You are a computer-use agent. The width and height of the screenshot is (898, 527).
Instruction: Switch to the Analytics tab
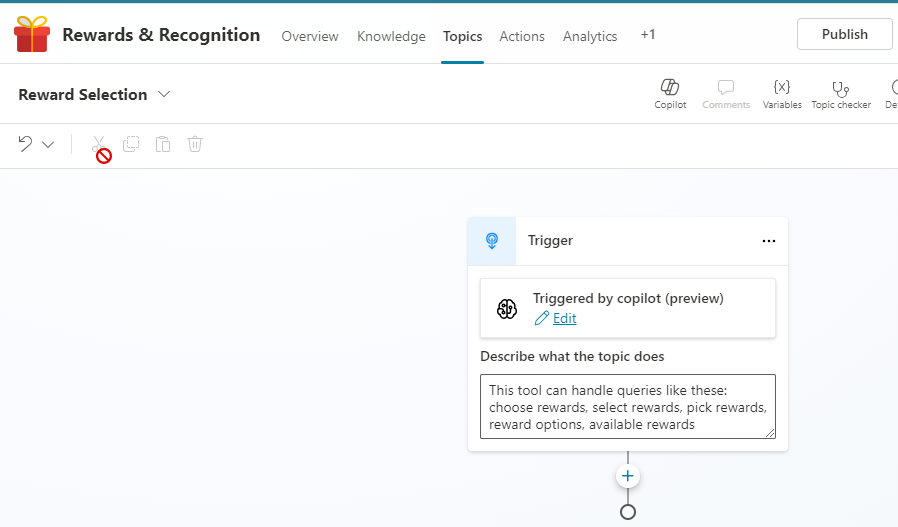pyautogui.click(x=590, y=36)
